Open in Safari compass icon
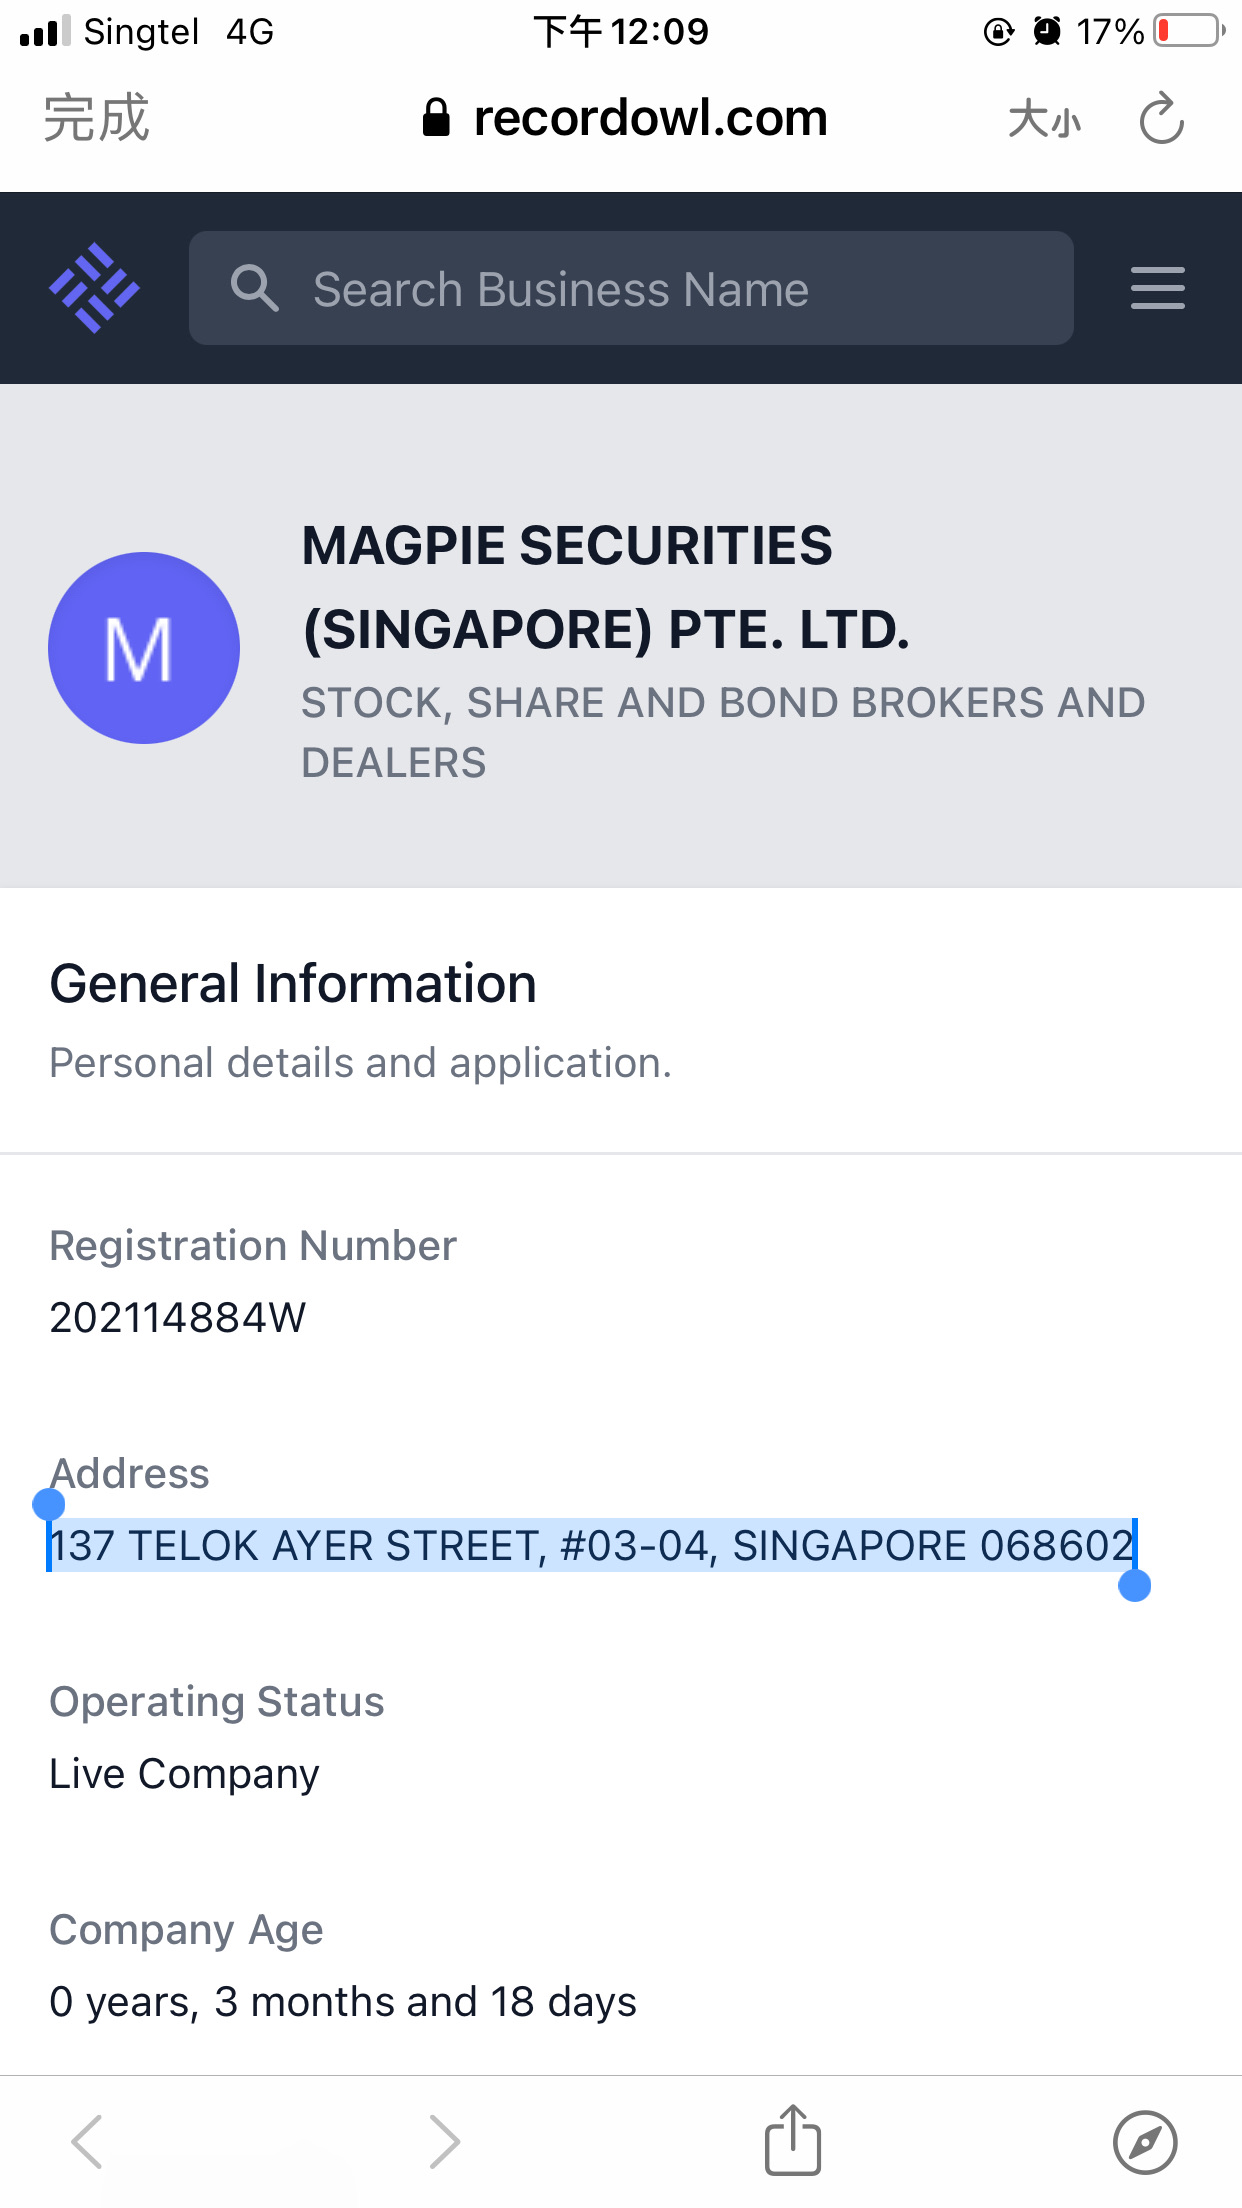This screenshot has width=1242, height=2208. click(x=1145, y=2142)
